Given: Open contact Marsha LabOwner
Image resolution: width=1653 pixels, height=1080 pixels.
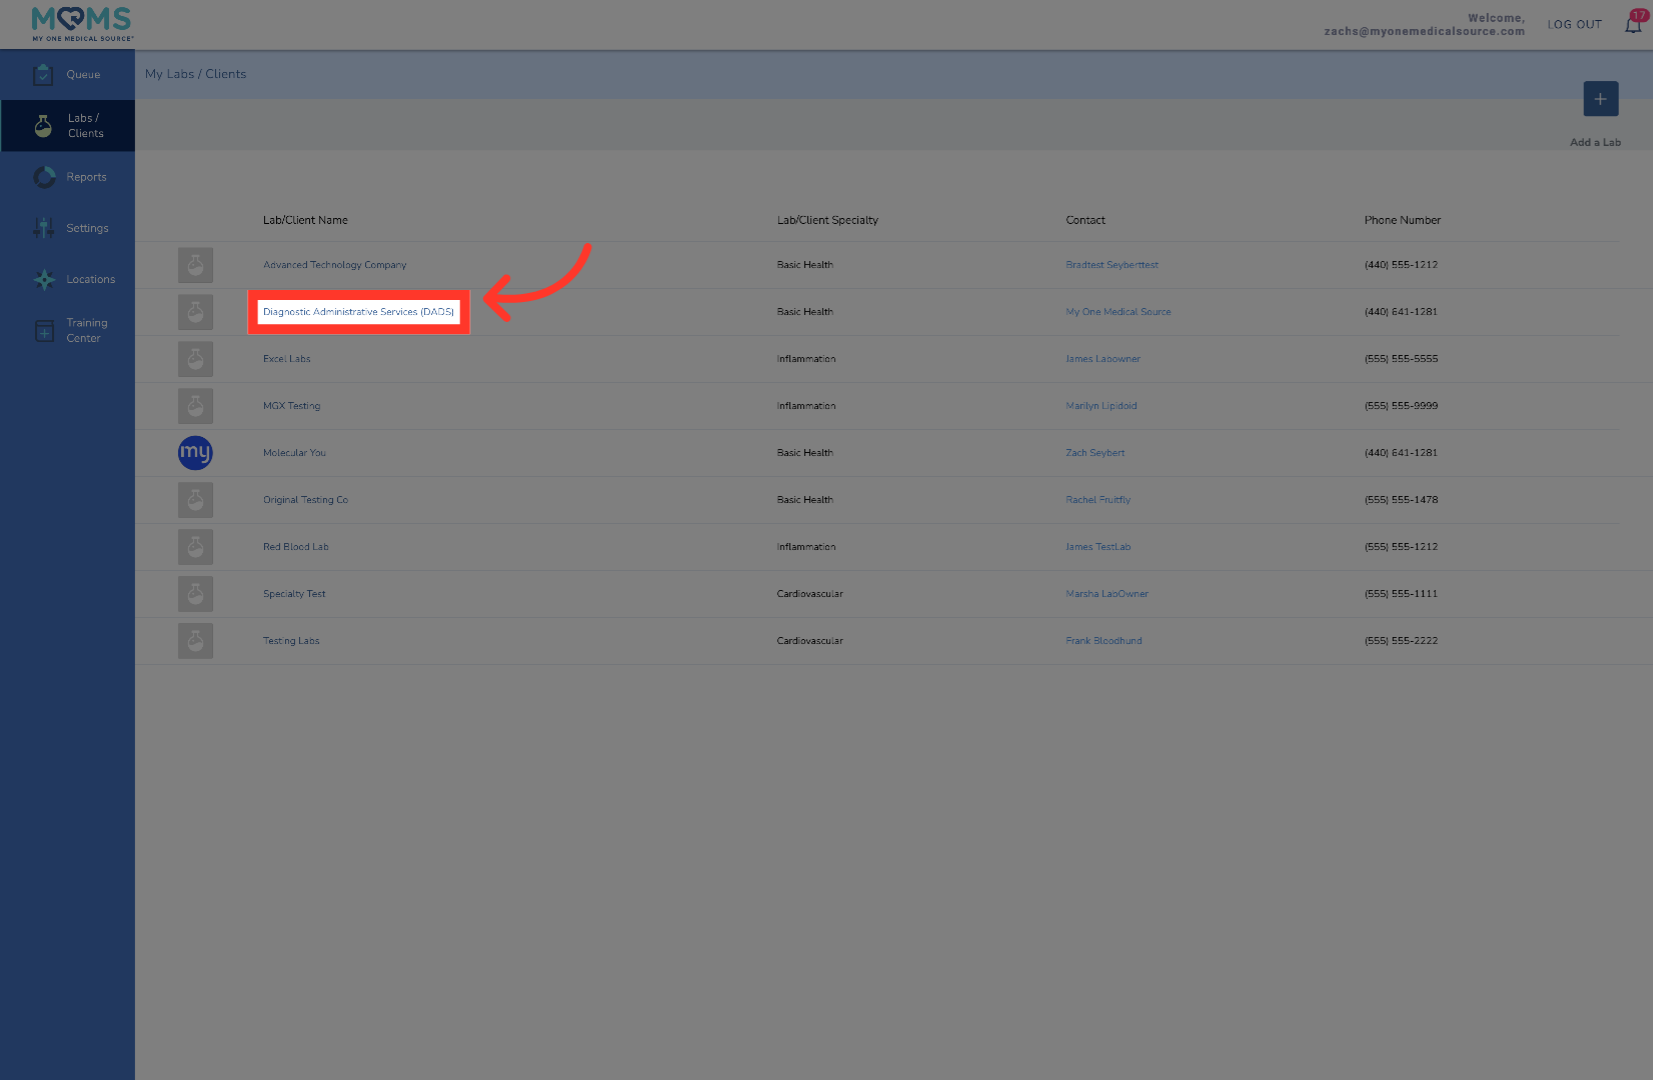Looking at the screenshot, I should (1107, 594).
